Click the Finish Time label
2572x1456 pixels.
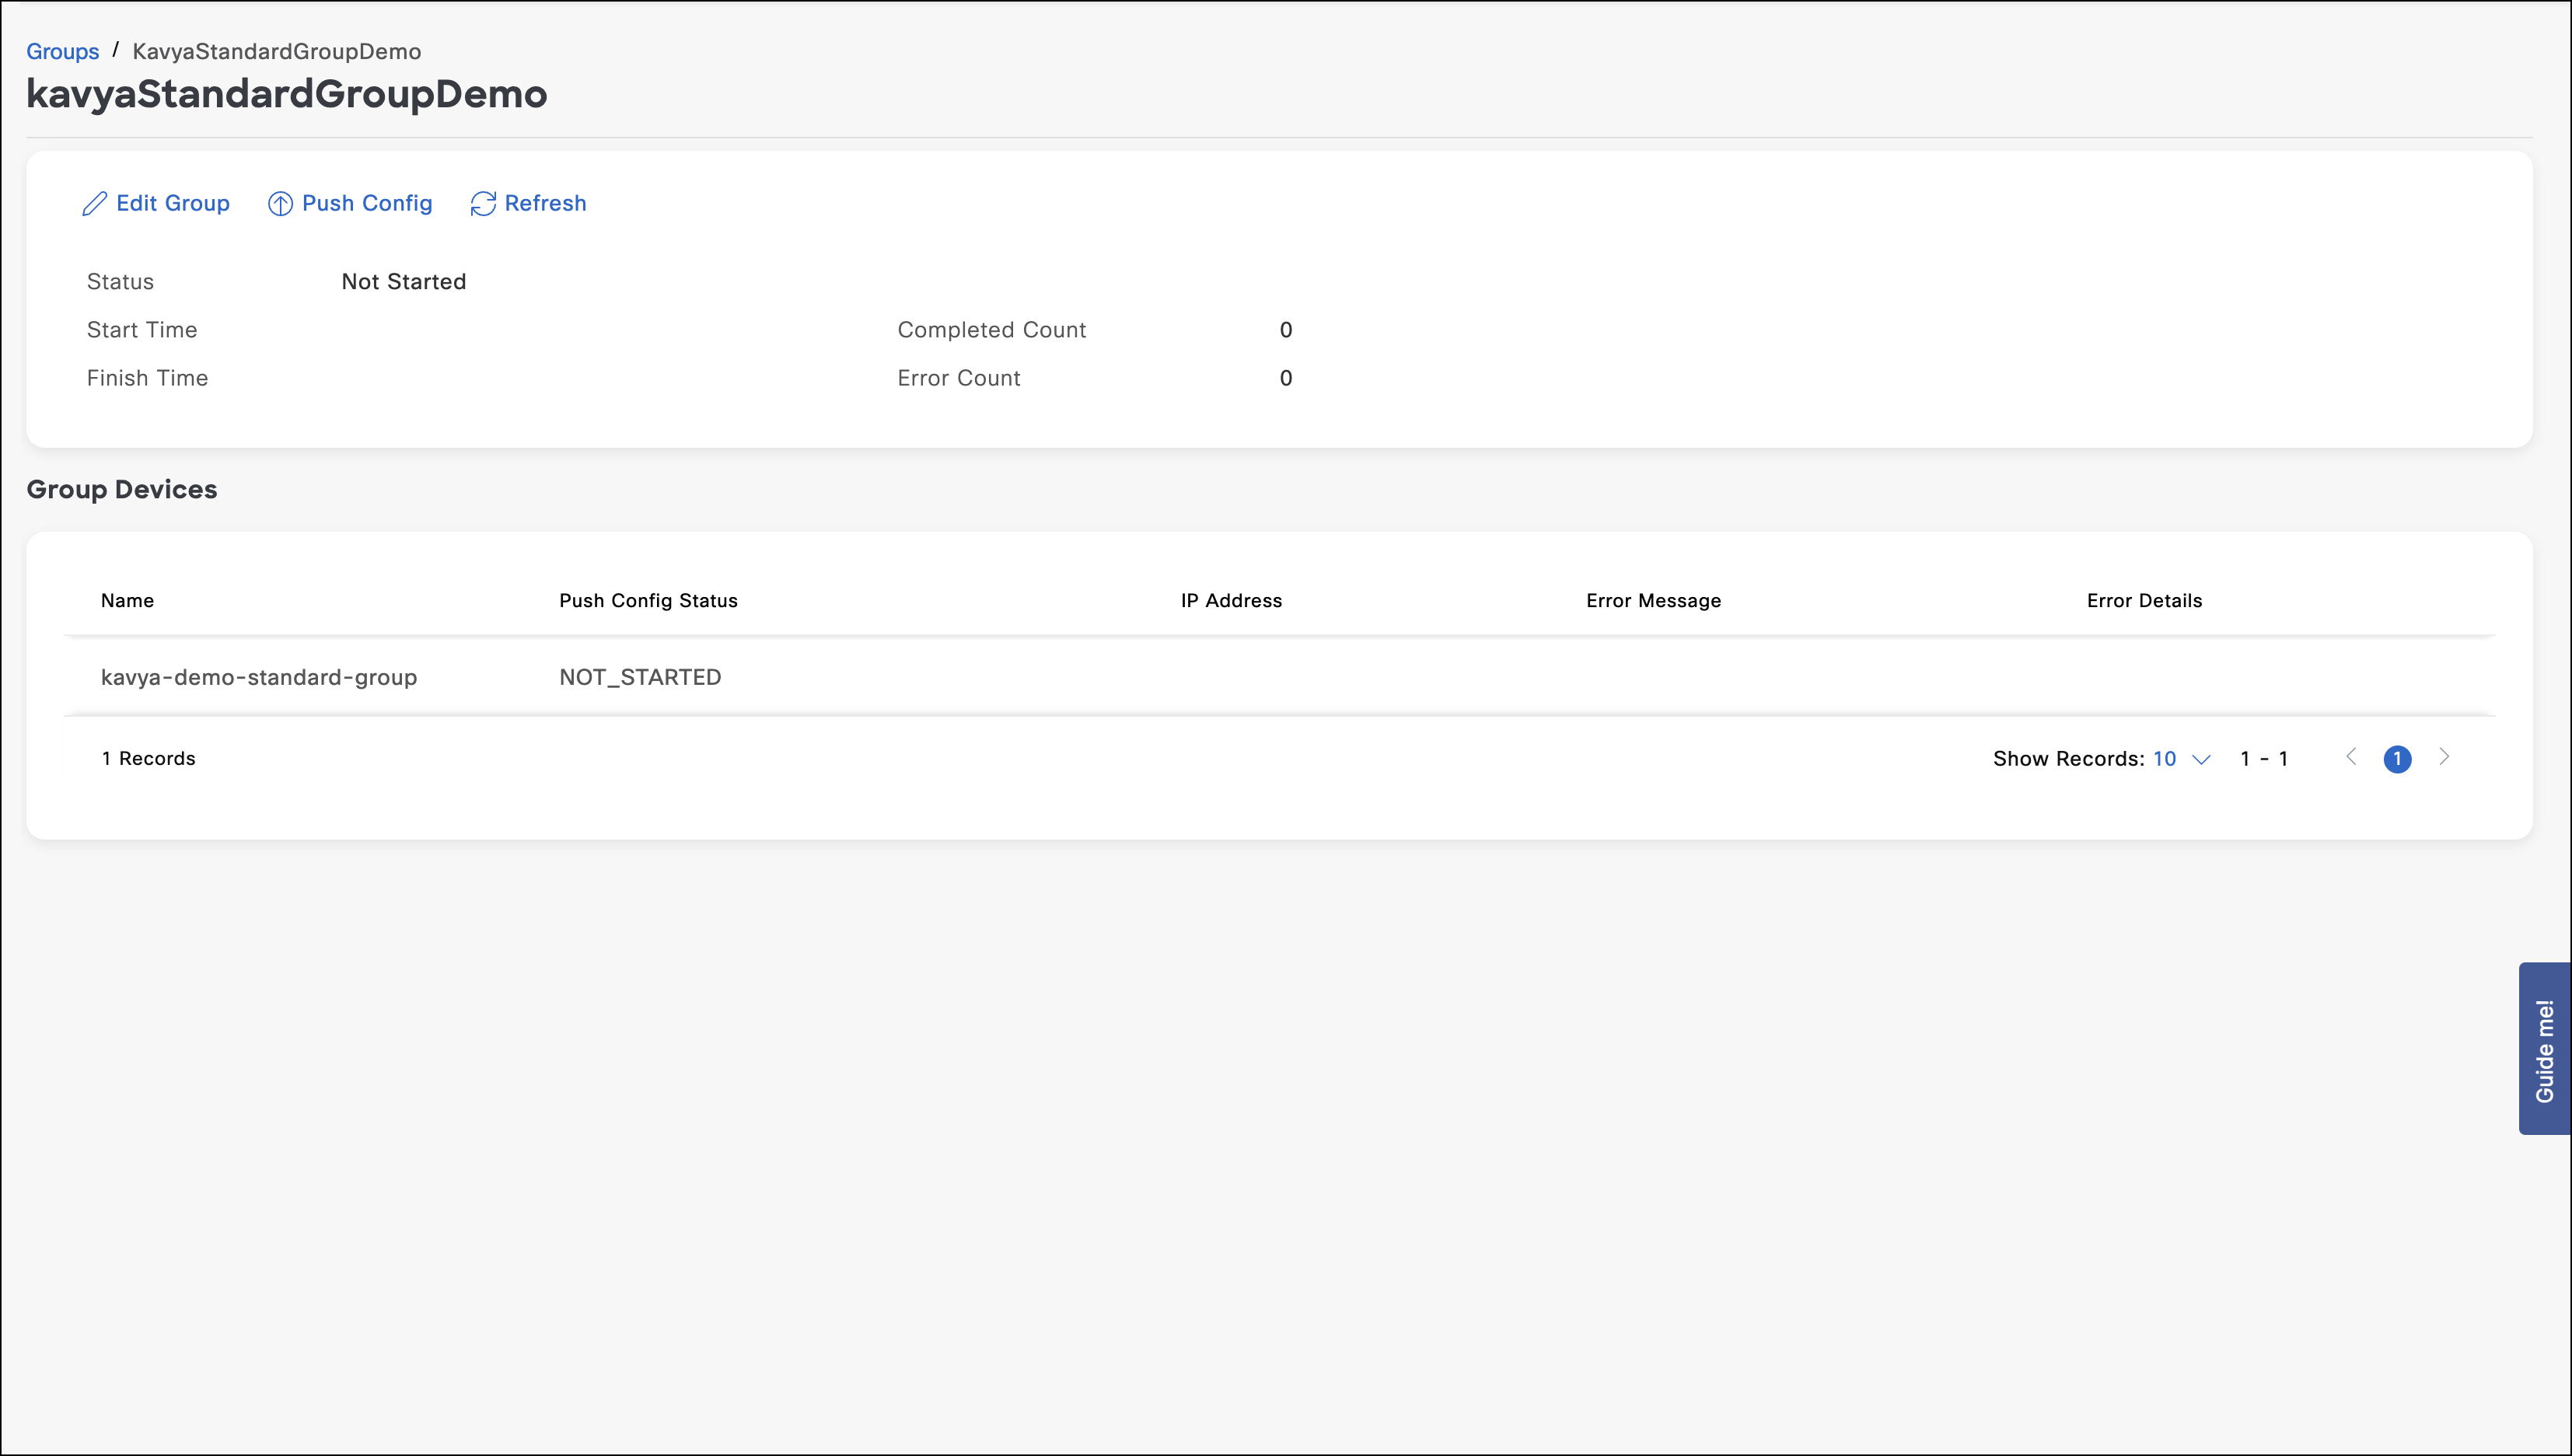coord(147,378)
